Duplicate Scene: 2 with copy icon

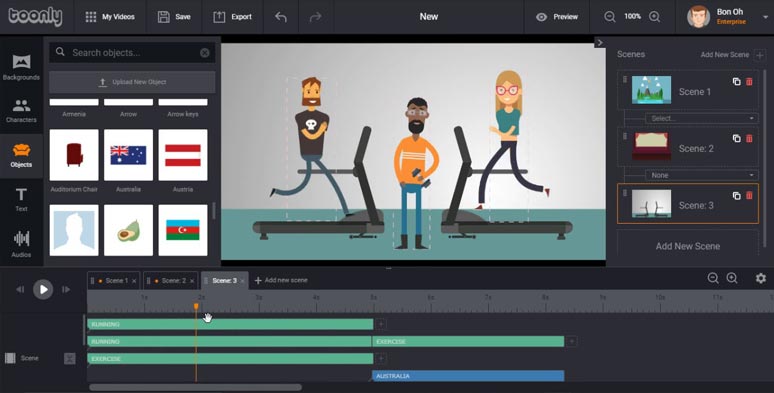tap(736, 139)
